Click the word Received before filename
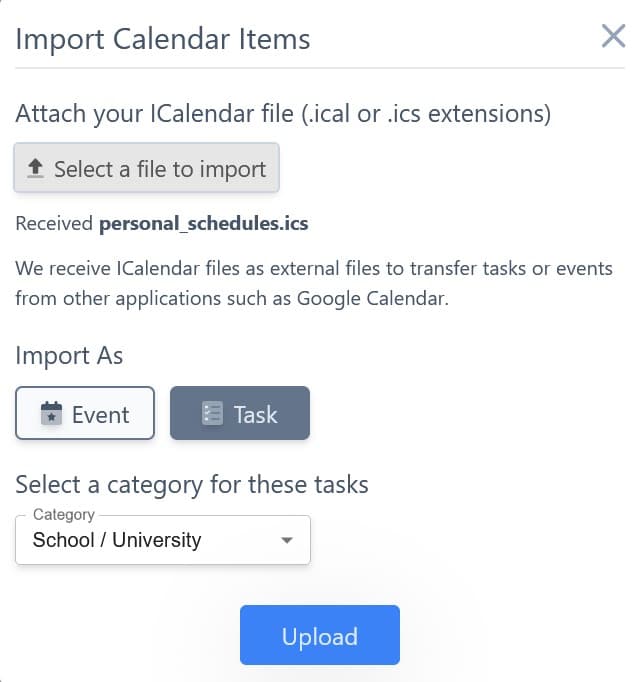The image size is (638, 682). pyautogui.click(x=54, y=224)
